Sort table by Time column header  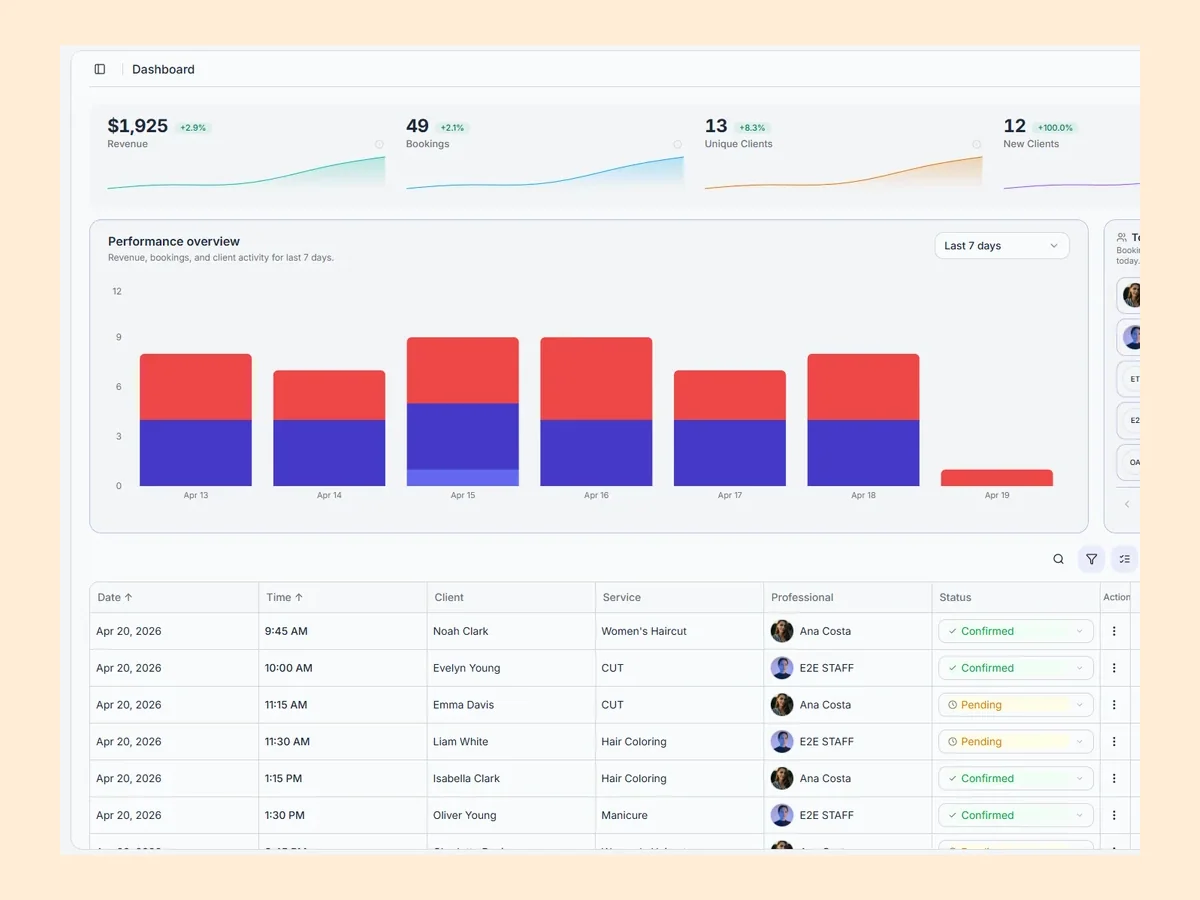(285, 597)
